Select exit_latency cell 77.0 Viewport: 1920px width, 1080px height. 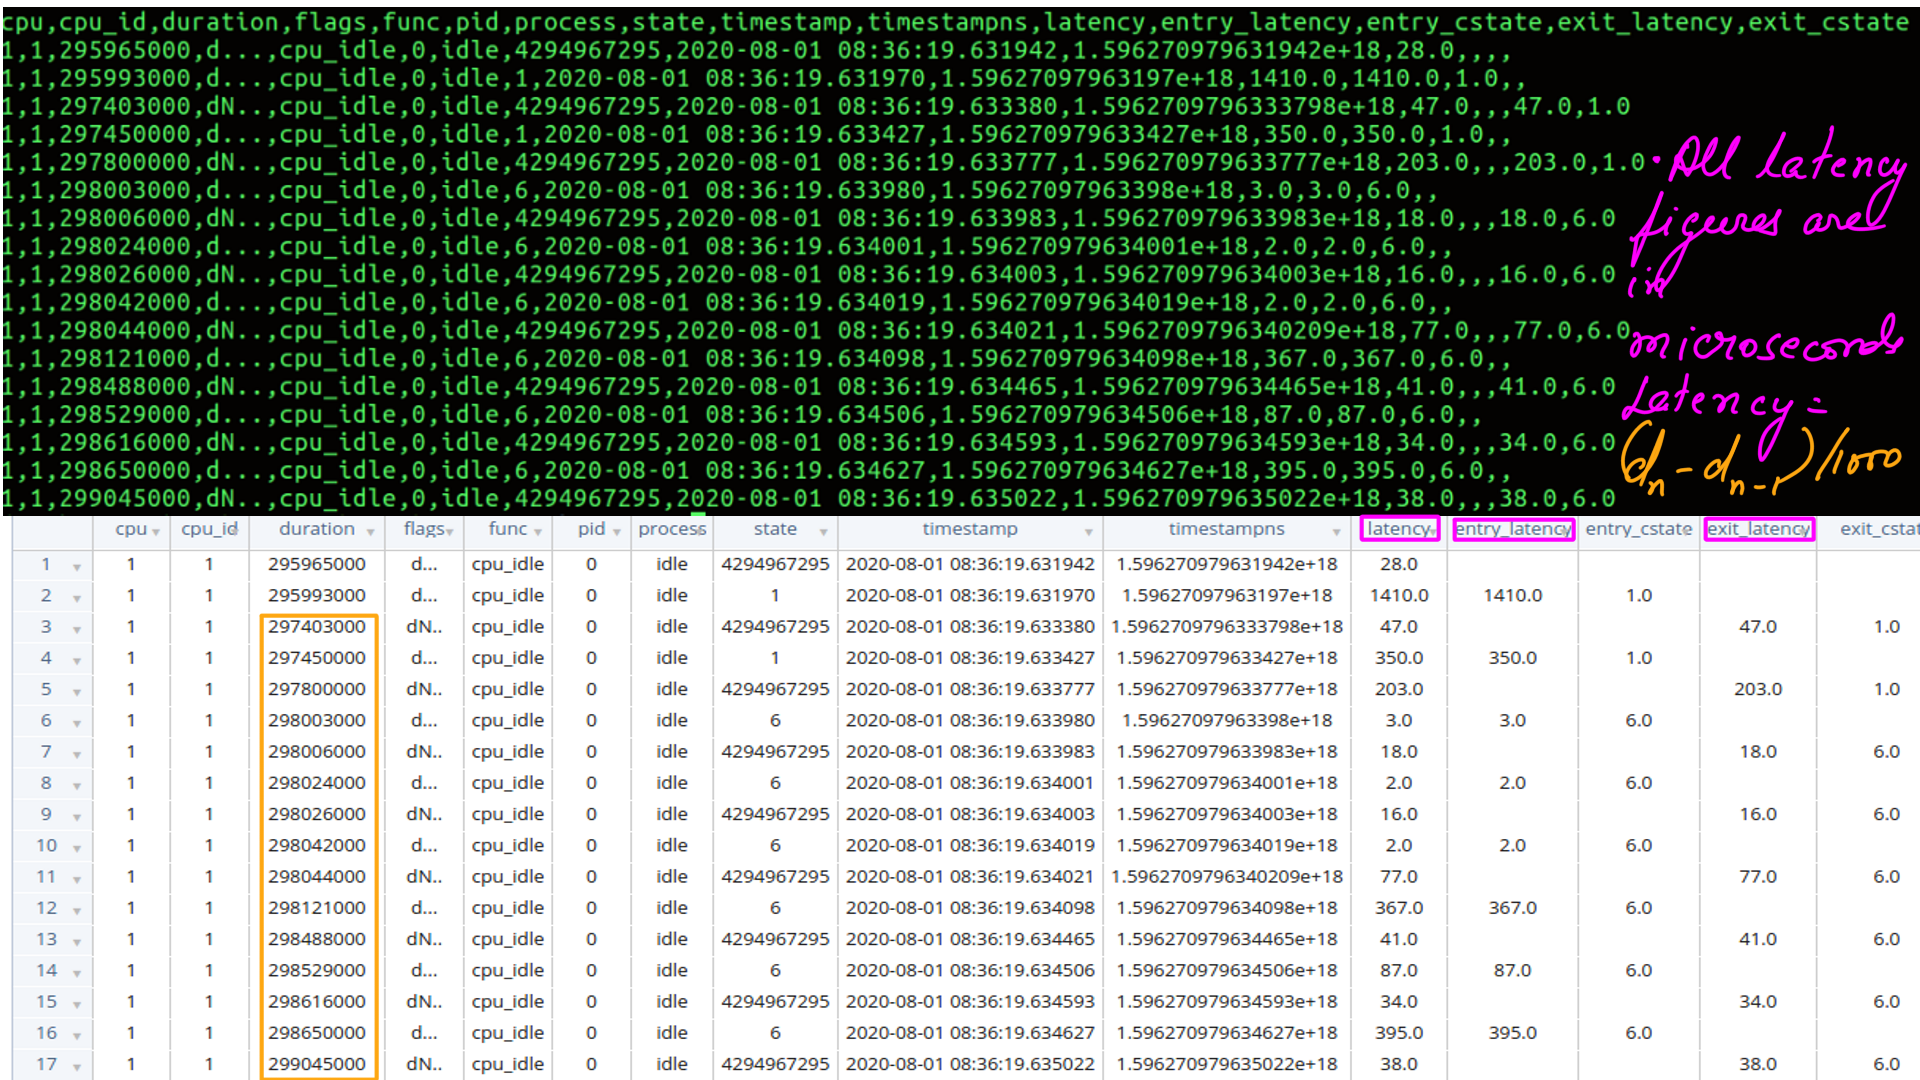1758,876
